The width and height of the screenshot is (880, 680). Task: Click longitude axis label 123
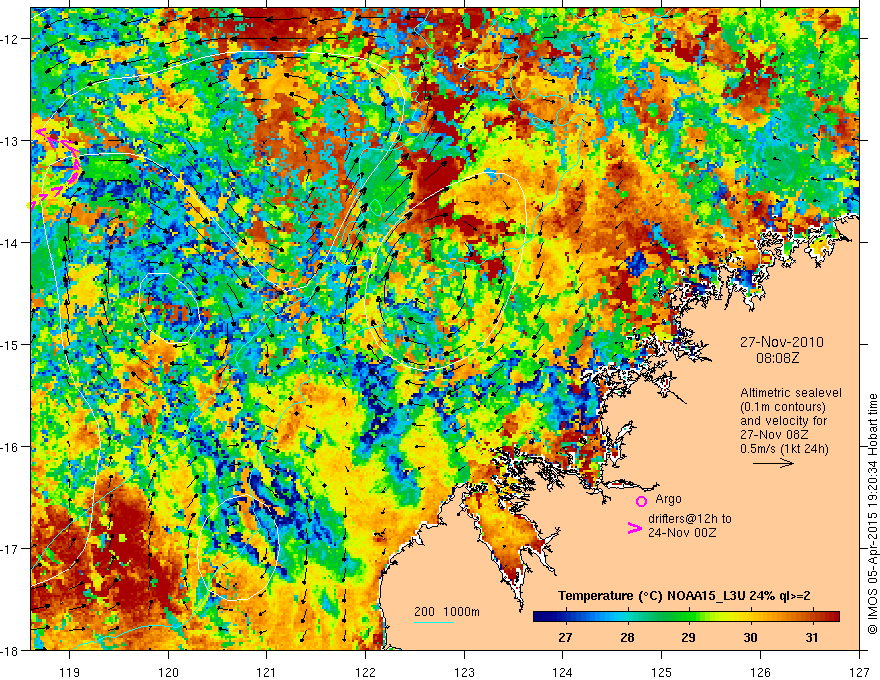(x=464, y=672)
